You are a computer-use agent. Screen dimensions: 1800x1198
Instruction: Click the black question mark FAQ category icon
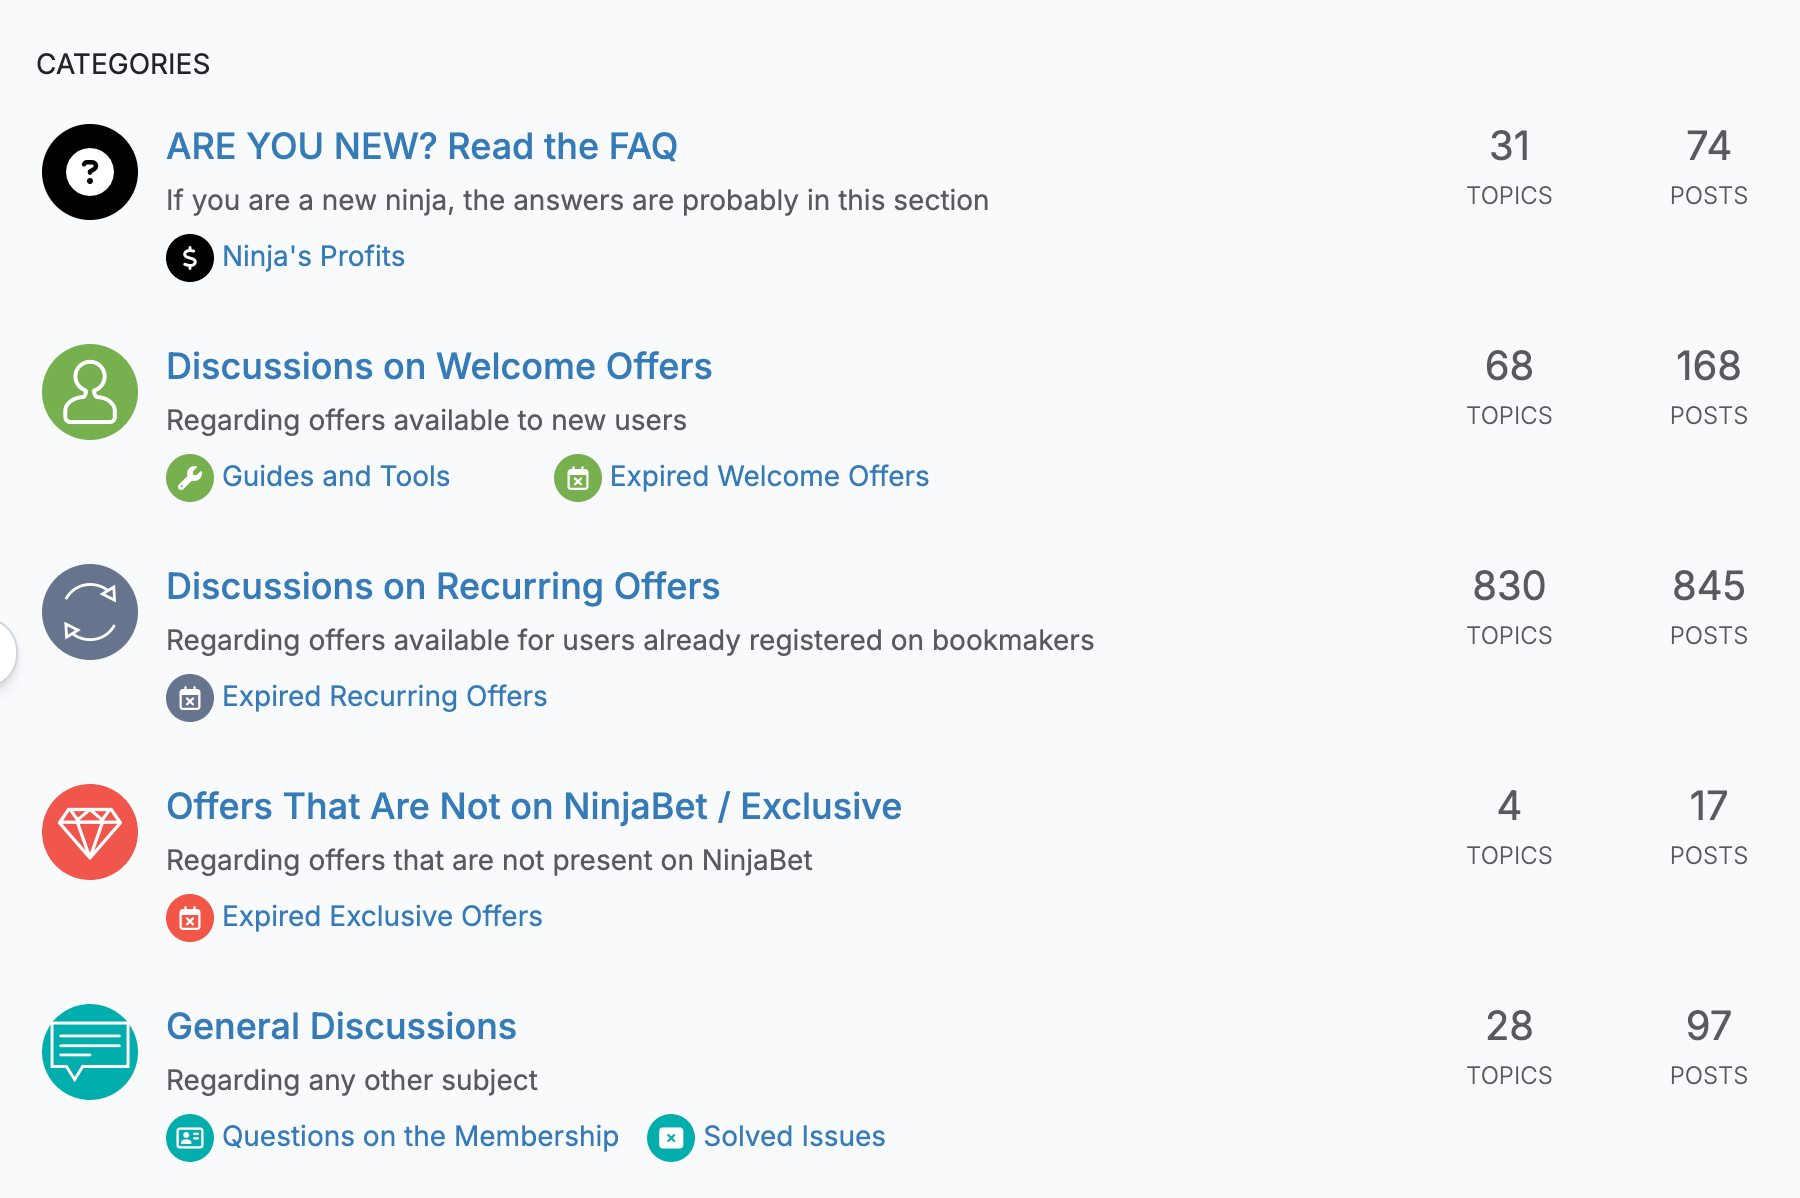(x=90, y=172)
